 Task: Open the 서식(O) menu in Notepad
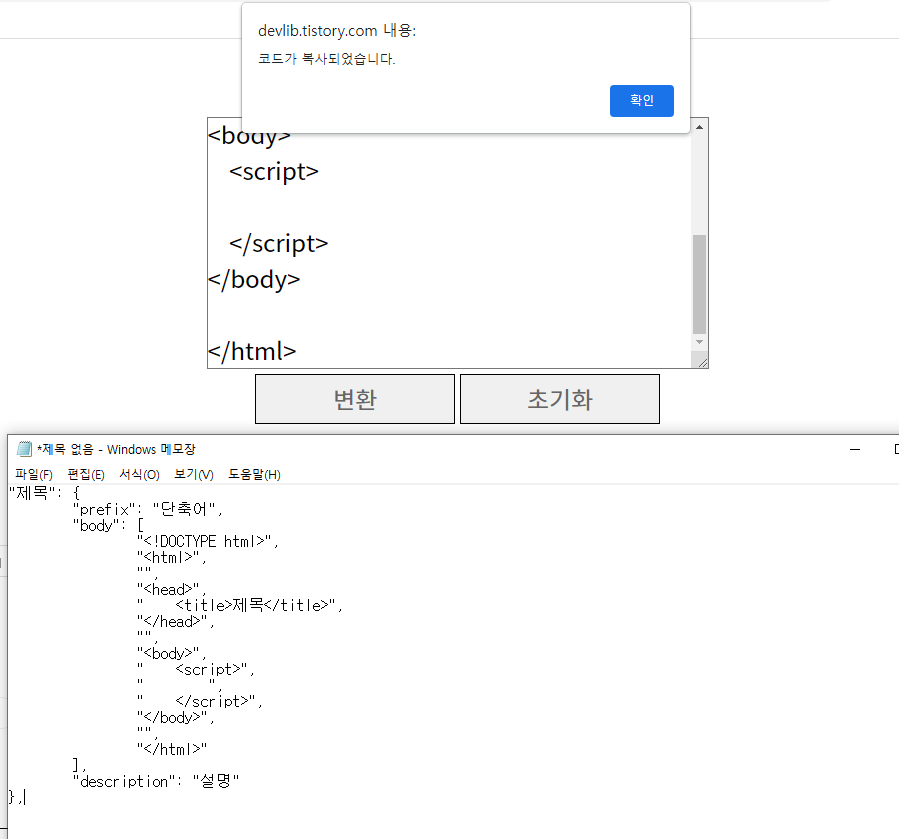coord(139,474)
